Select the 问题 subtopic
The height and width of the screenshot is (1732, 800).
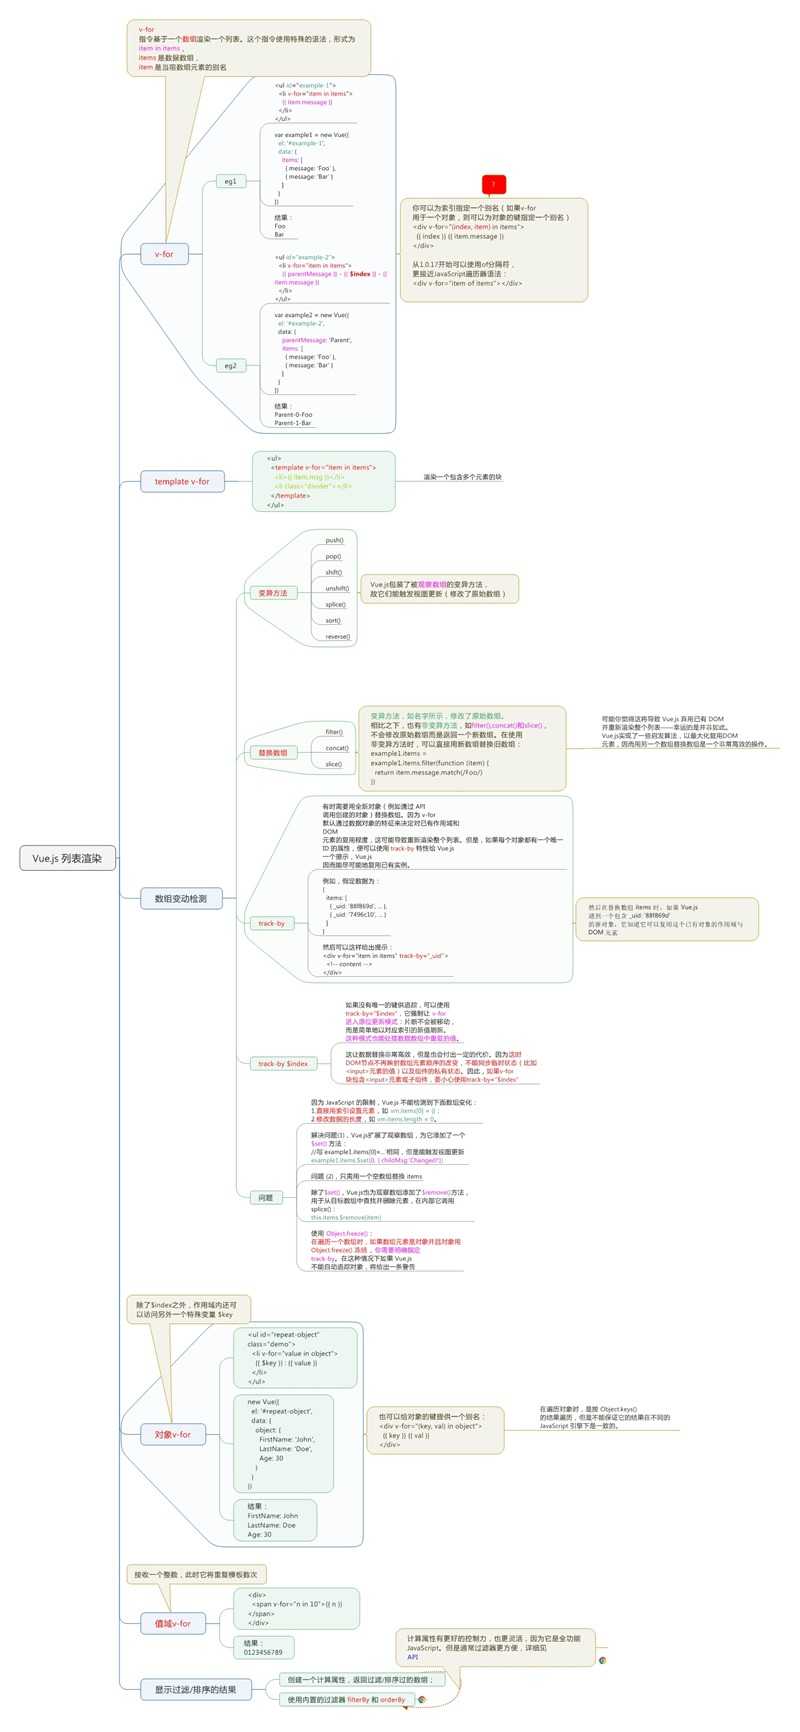[x=265, y=1197]
